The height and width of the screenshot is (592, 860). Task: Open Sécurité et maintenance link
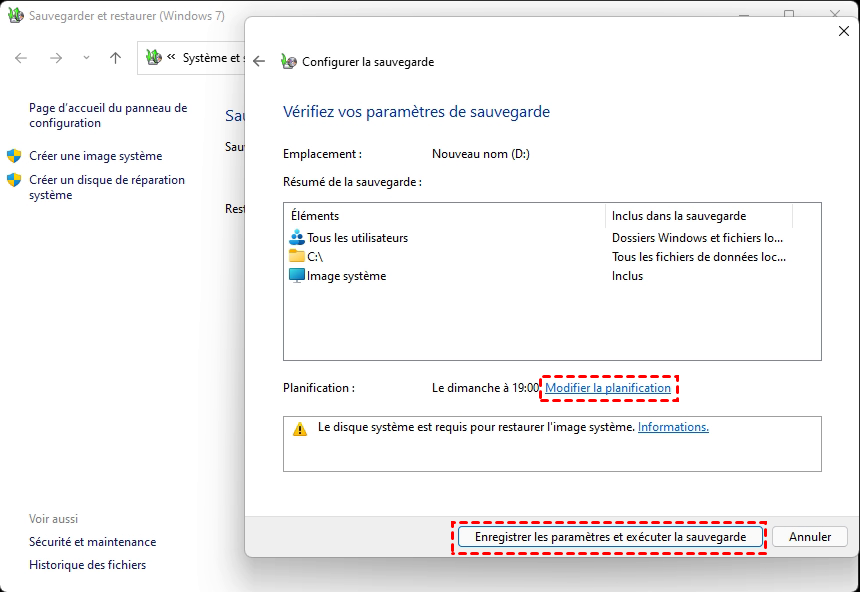(93, 542)
